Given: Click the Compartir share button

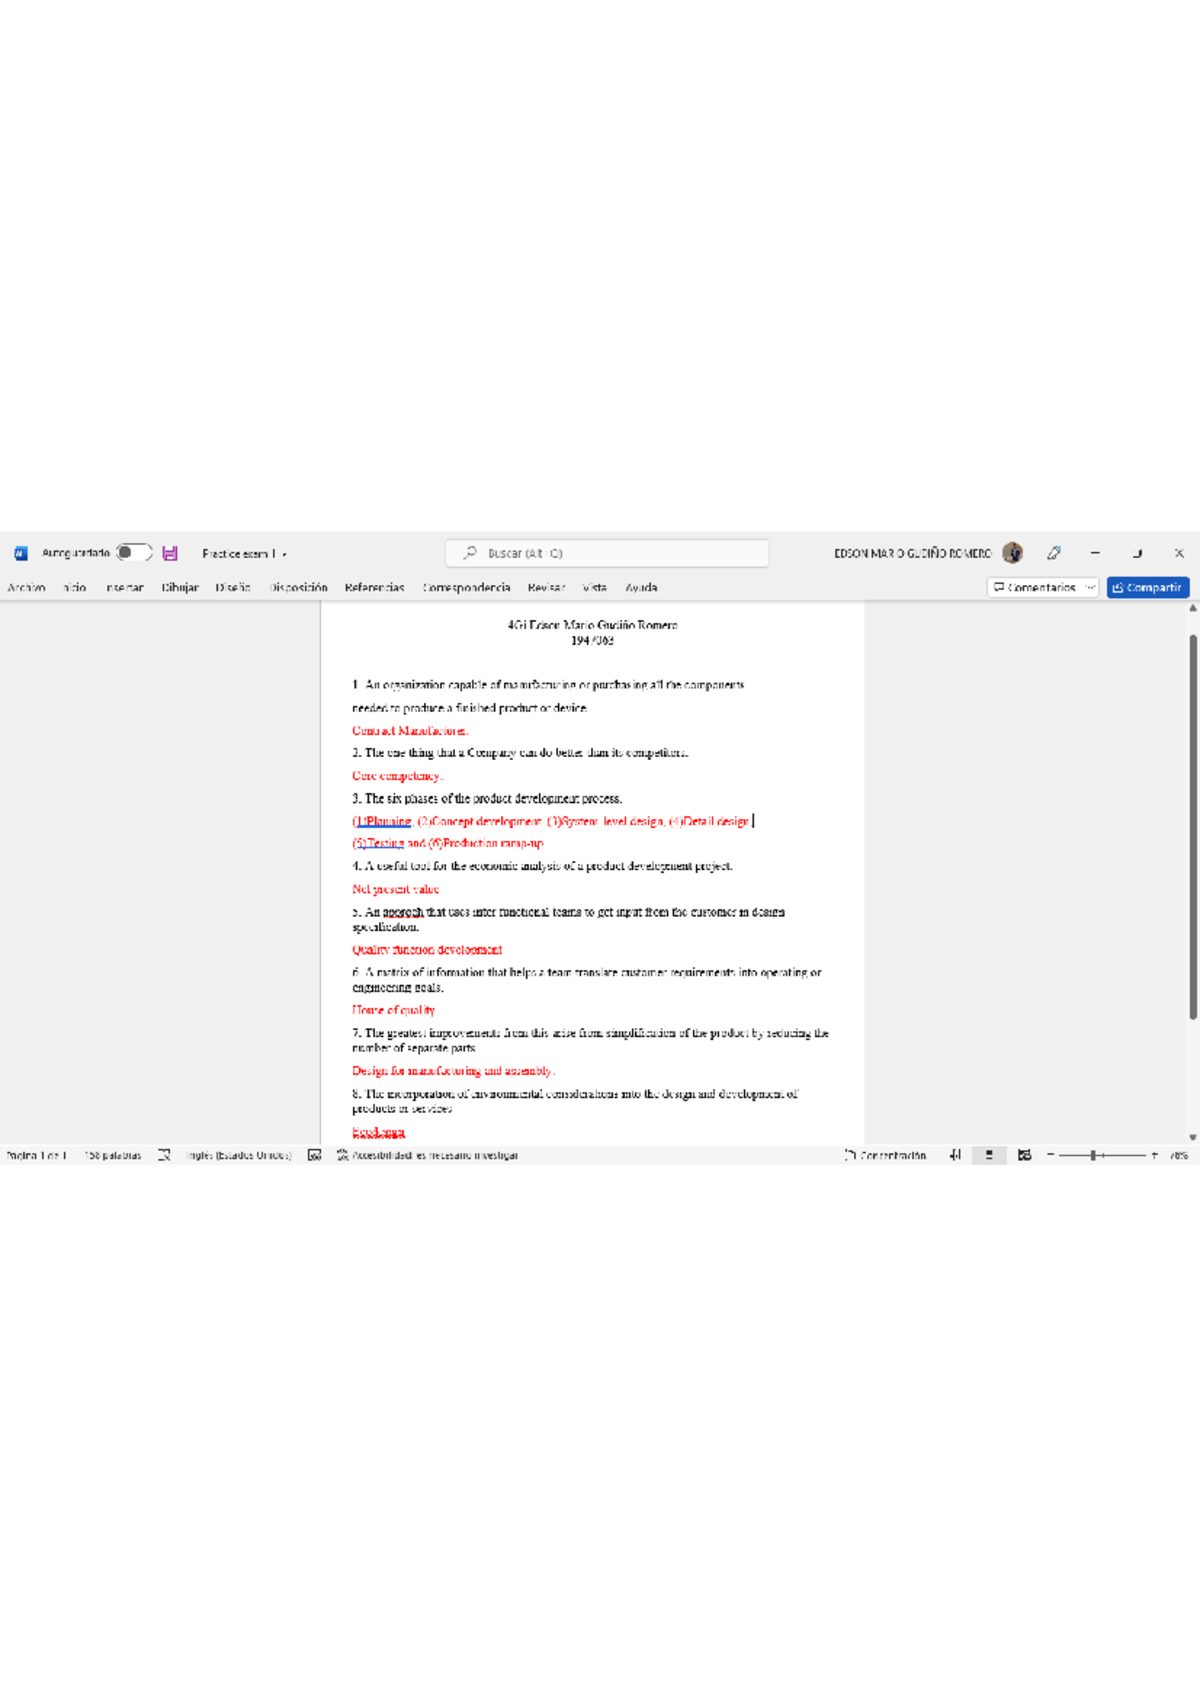Looking at the screenshot, I should 1147,588.
